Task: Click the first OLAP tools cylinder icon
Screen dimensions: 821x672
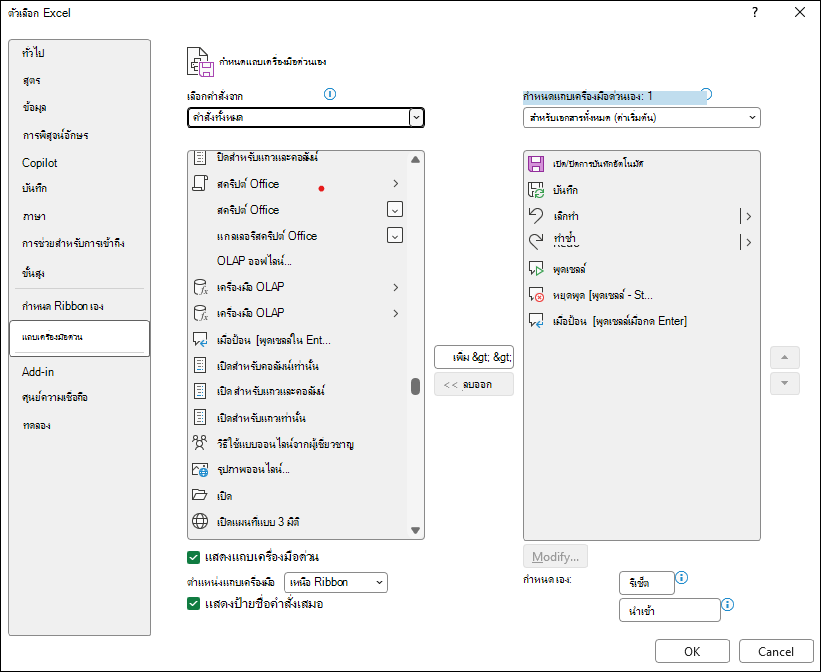Action: (x=201, y=287)
